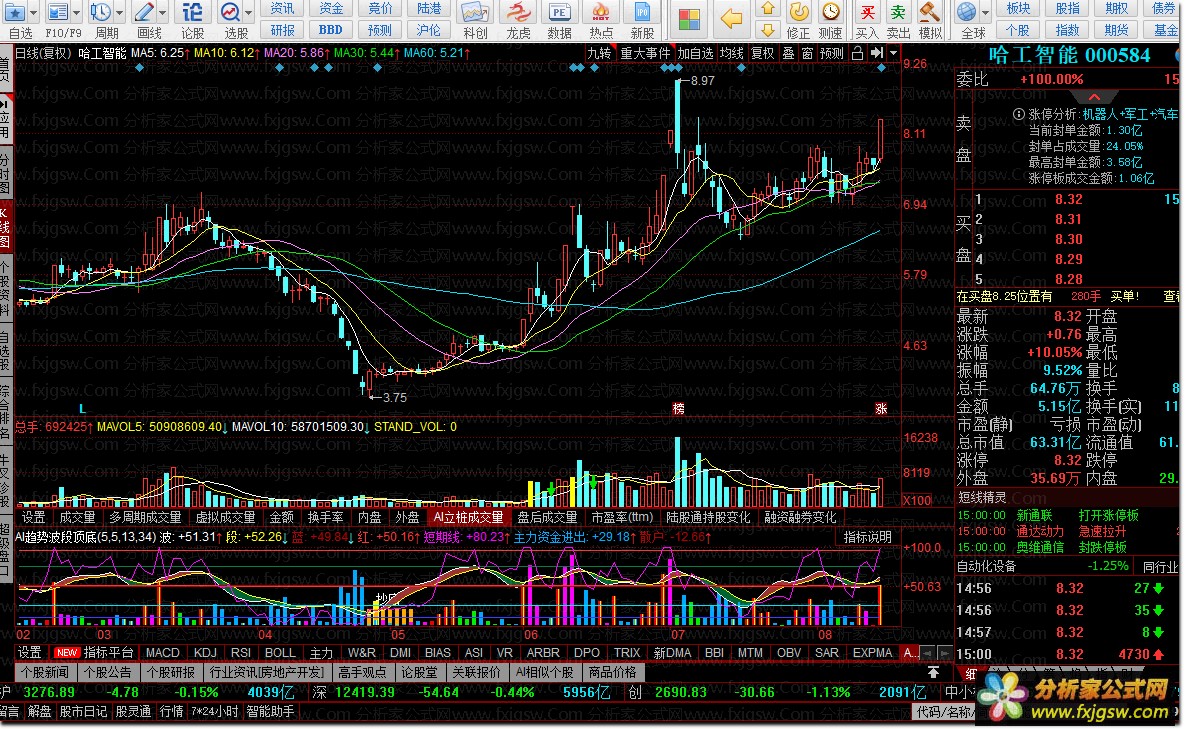Expand the 周期 period dropdown arrow
This screenshot has height=729, width=1185.
point(119,12)
